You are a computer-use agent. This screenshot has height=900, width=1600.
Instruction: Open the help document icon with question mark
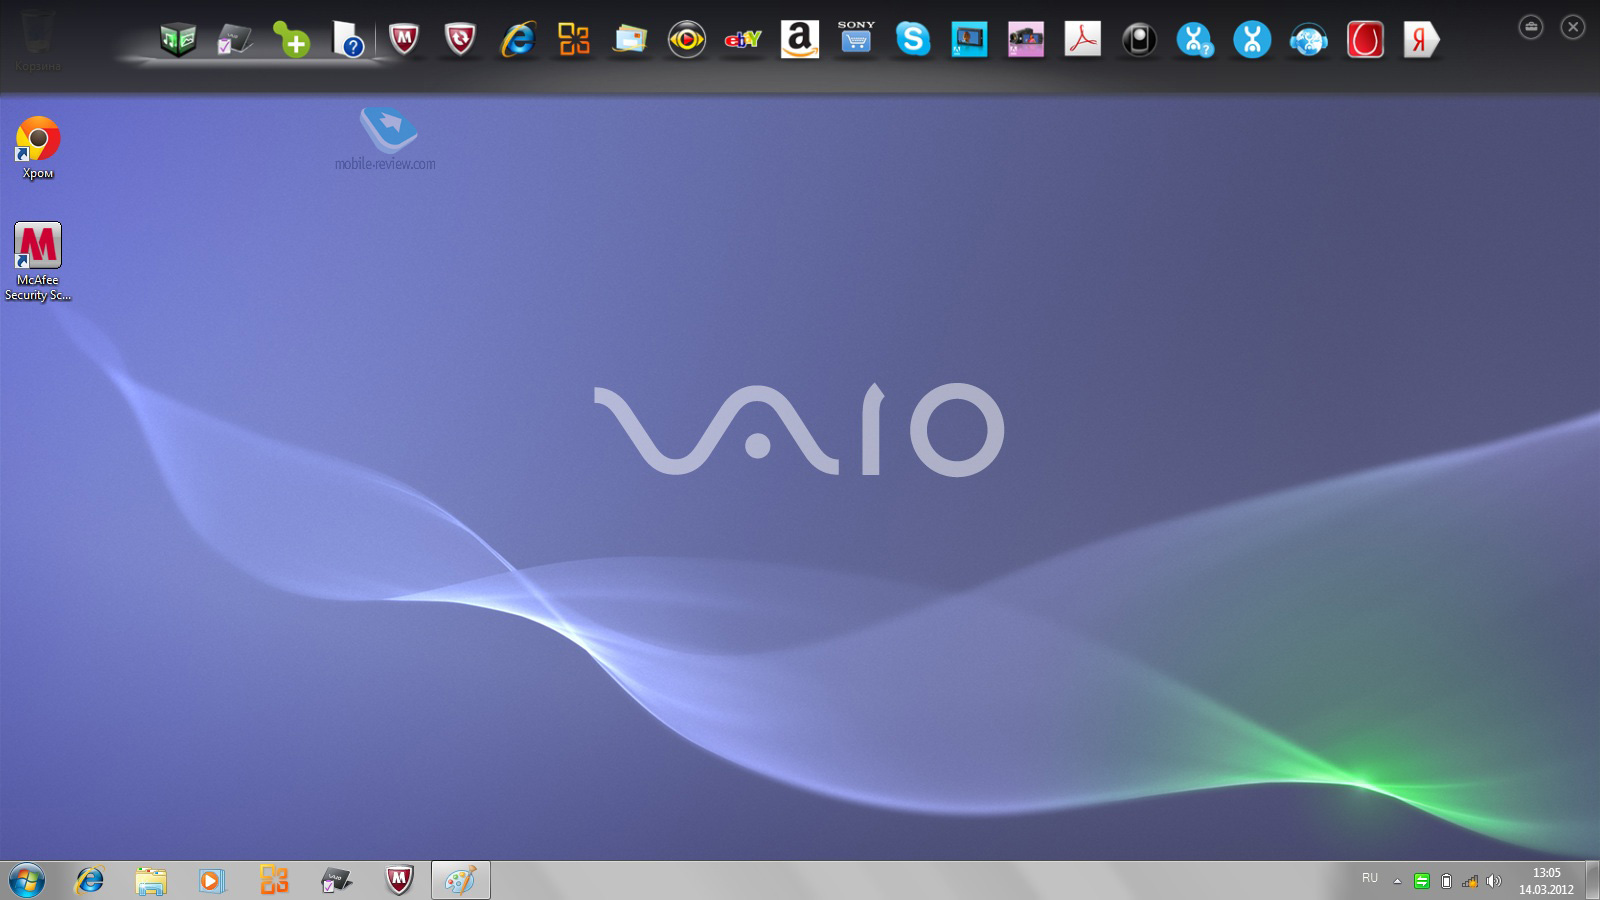point(347,40)
